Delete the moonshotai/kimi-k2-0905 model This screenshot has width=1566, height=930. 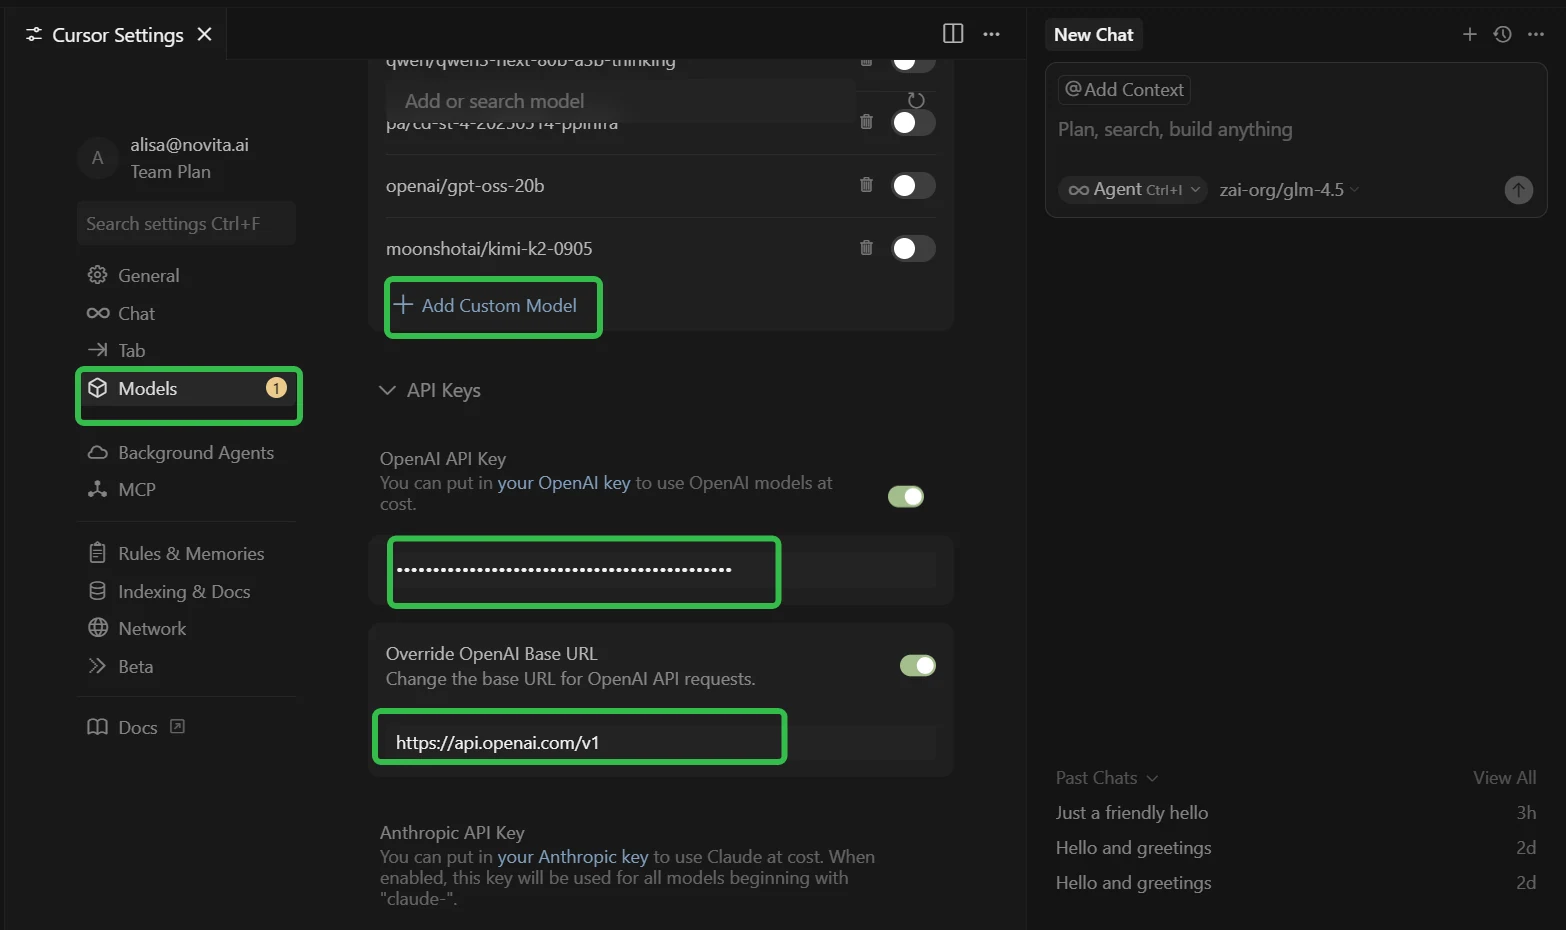866,248
